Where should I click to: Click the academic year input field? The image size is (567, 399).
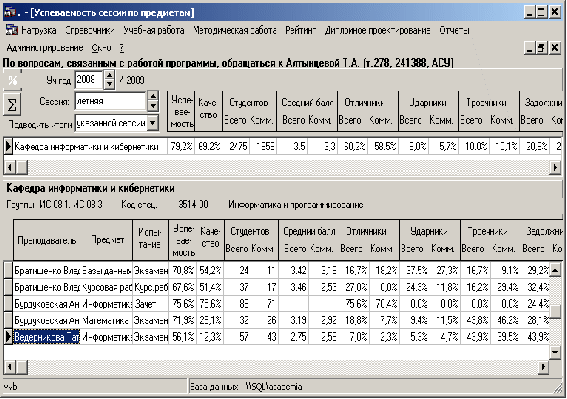coord(89,80)
